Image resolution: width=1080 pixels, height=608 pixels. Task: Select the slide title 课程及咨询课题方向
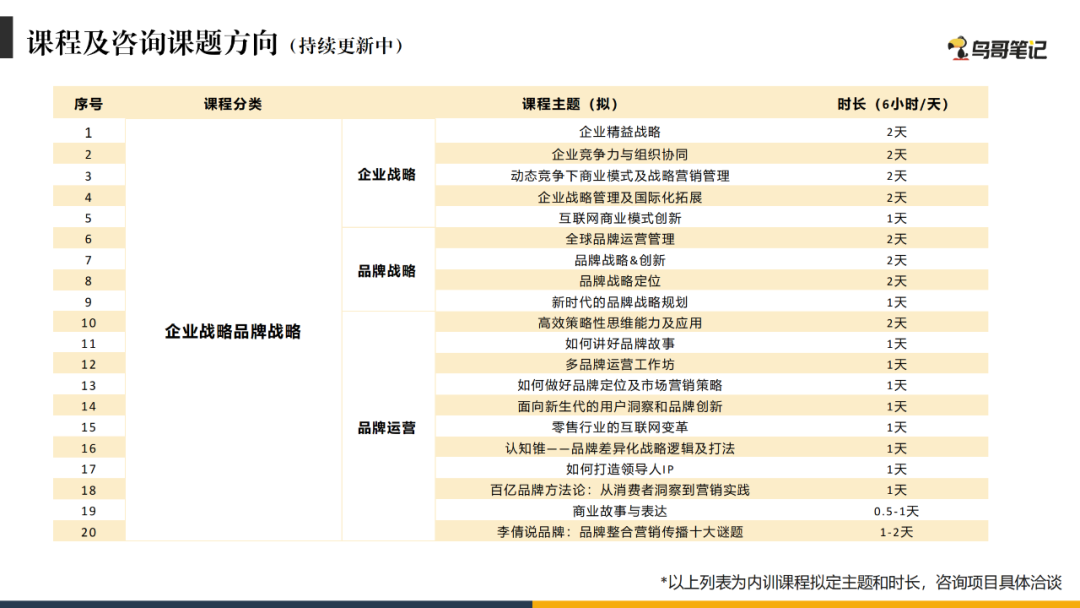click(152, 43)
